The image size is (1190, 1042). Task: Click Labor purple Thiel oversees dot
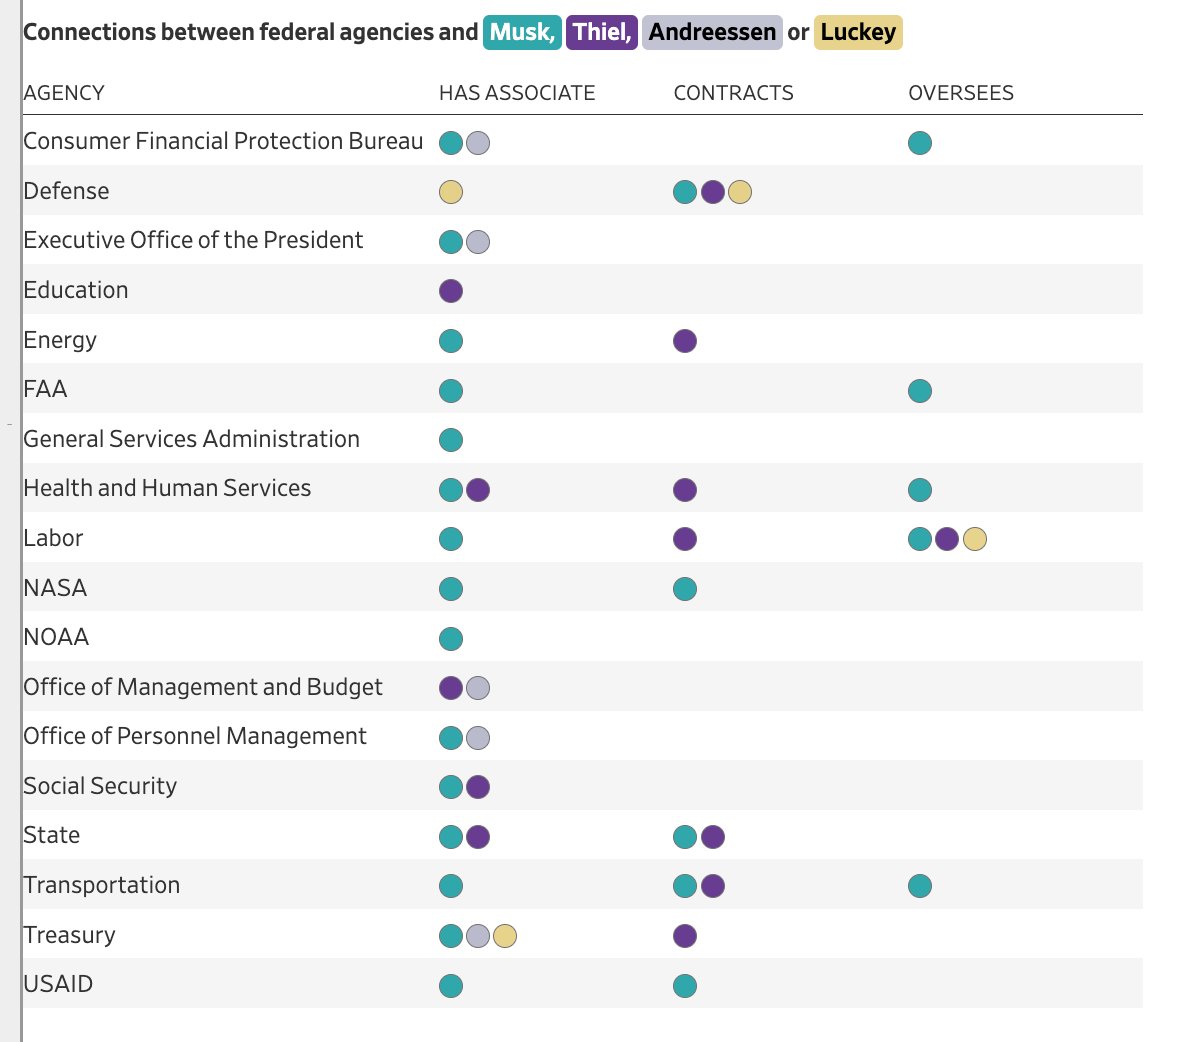tap(947, 539)
